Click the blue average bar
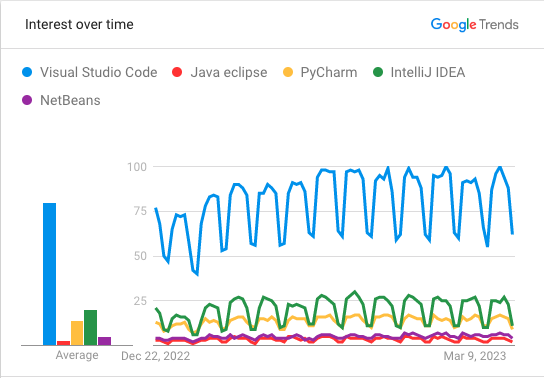The image size is (544, 378). (x=49, y=274)
